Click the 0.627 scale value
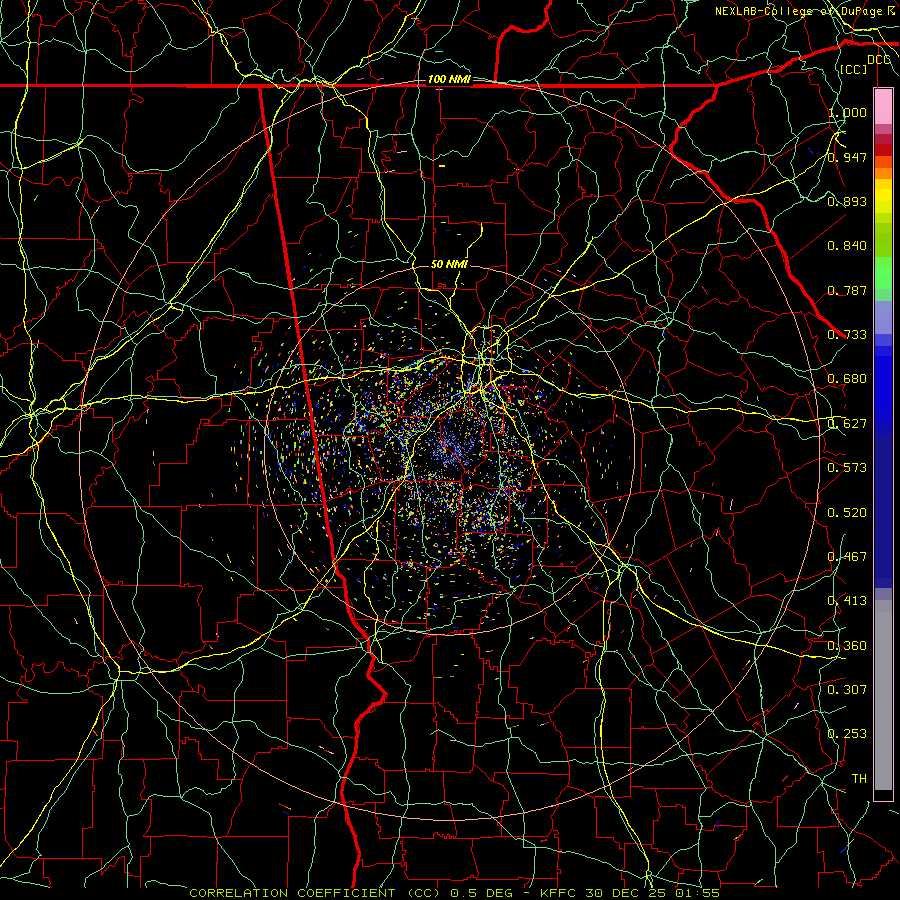The height and width of the screenshot is (900, 900). pyautogui.click(x=847, y=424)
